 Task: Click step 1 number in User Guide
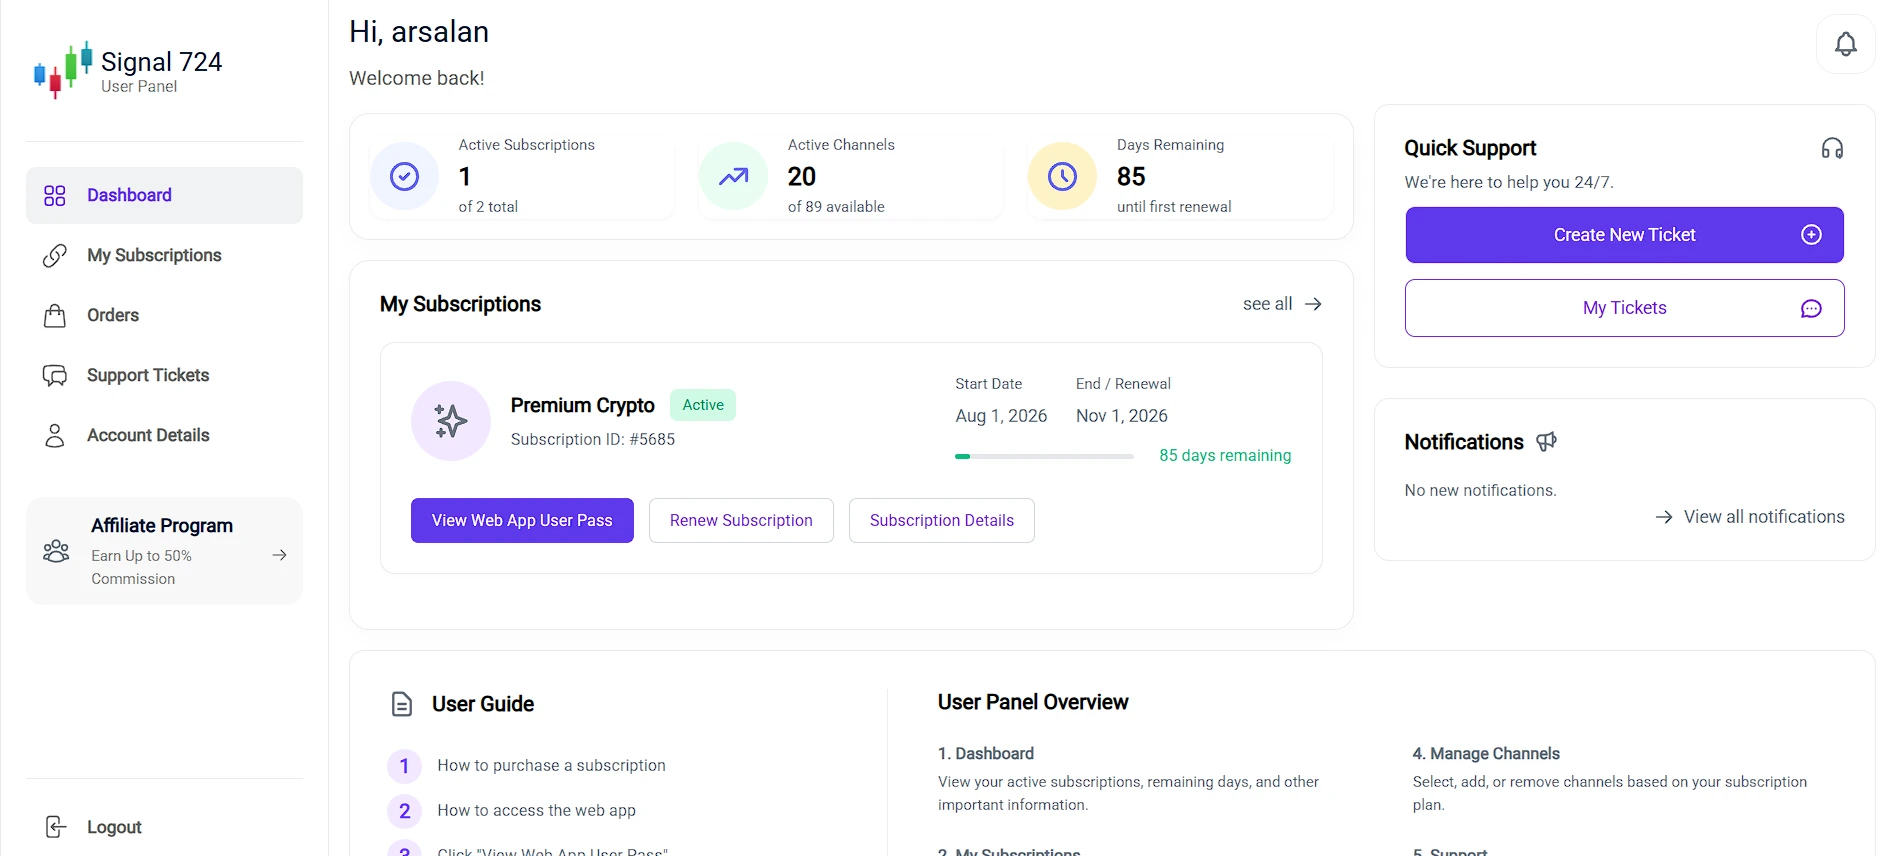[404, 766]
